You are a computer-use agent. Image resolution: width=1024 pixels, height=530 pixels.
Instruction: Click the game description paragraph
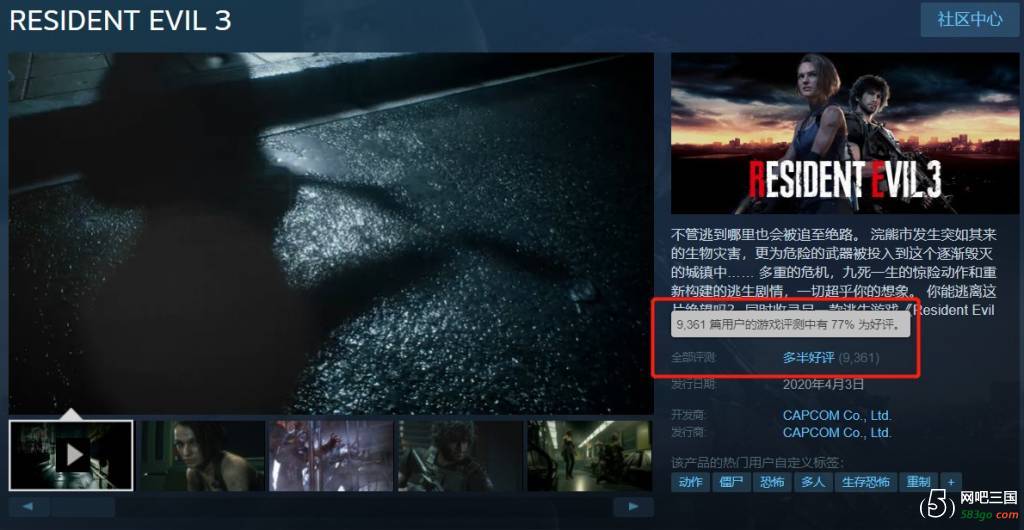pos(834,272)
